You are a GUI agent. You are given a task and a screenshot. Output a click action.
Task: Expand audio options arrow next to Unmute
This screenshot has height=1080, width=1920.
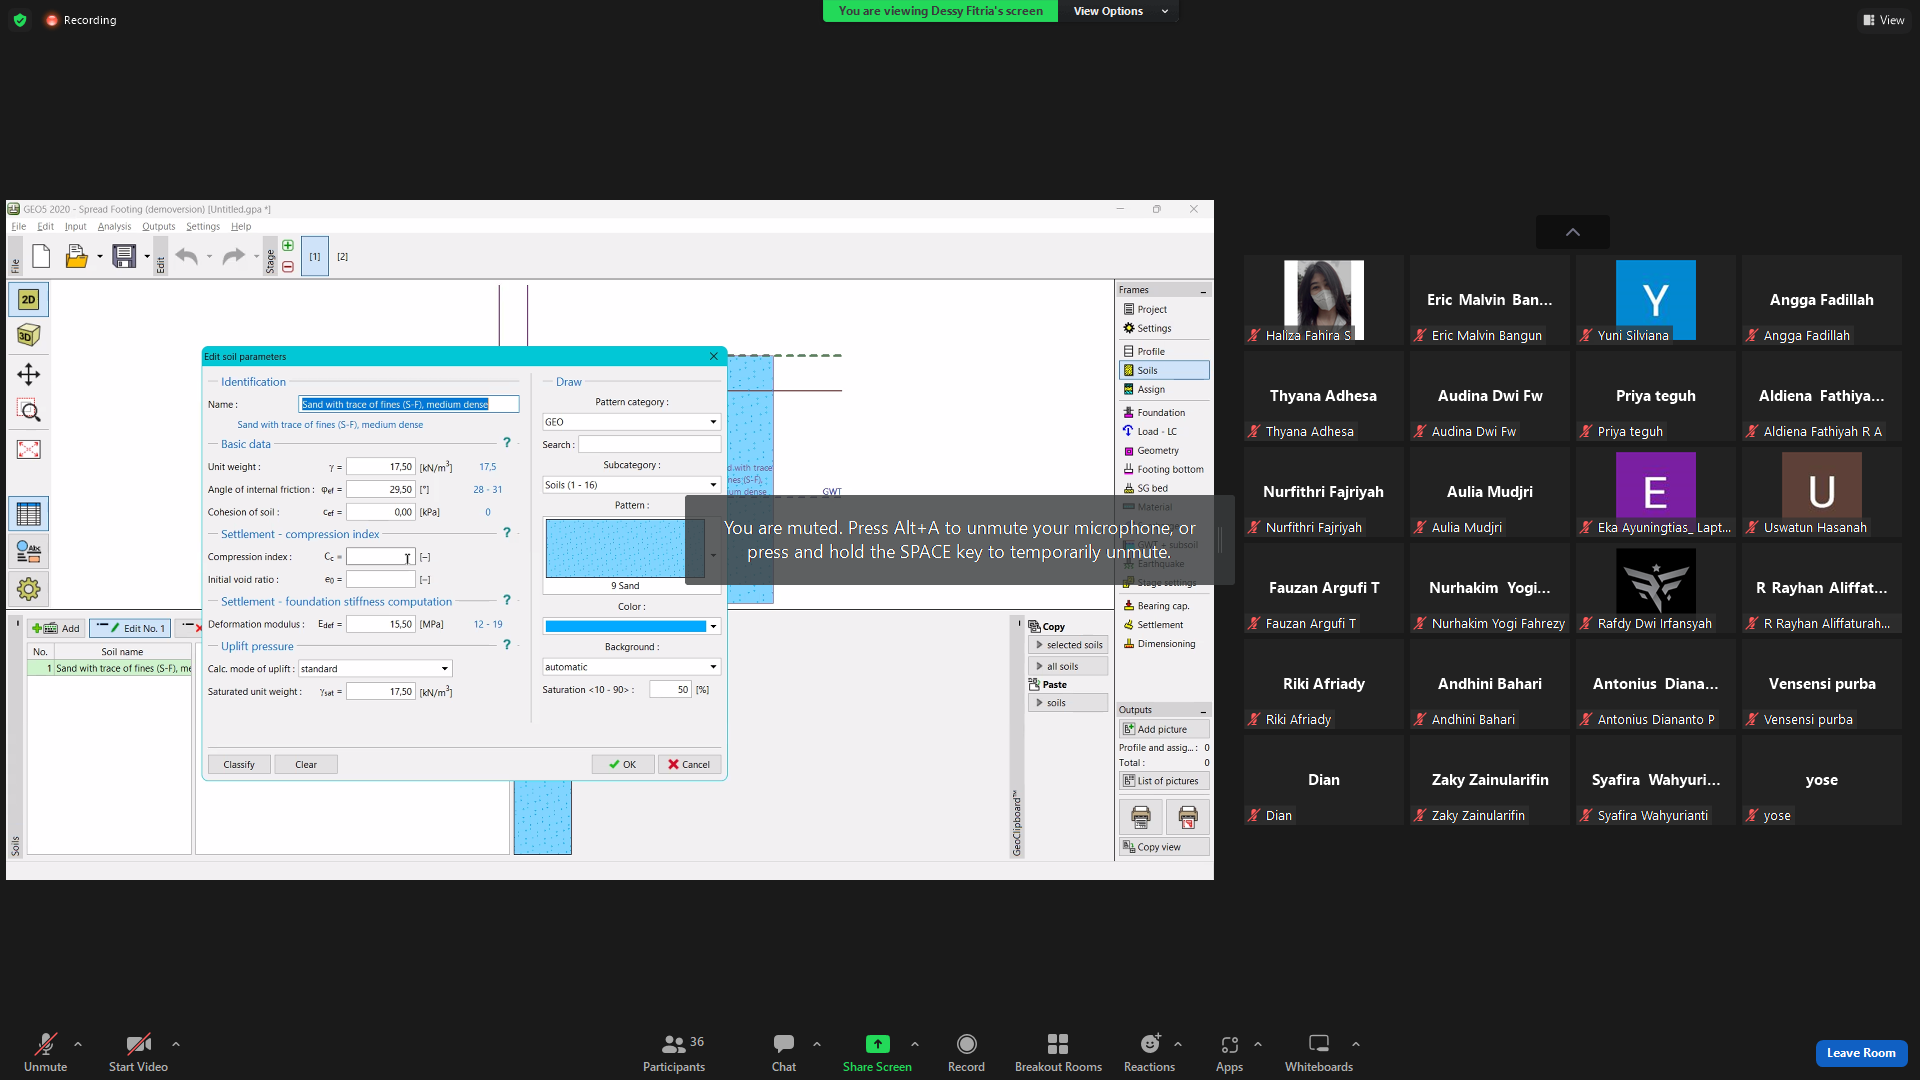pos(78,1044)
